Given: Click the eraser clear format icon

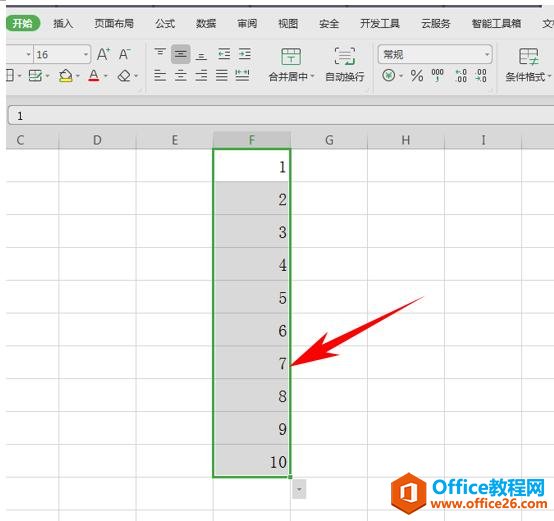Looking at the screenshot, I should [124, 76].
